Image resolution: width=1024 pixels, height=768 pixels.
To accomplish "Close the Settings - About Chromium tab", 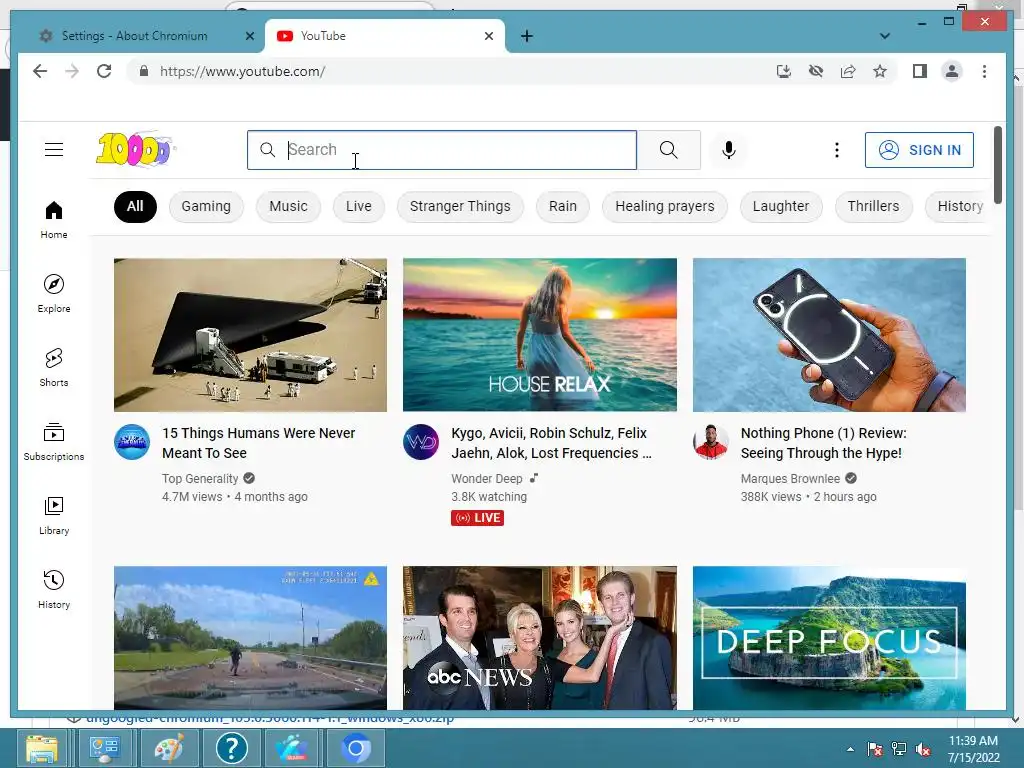I will [249, 36].
